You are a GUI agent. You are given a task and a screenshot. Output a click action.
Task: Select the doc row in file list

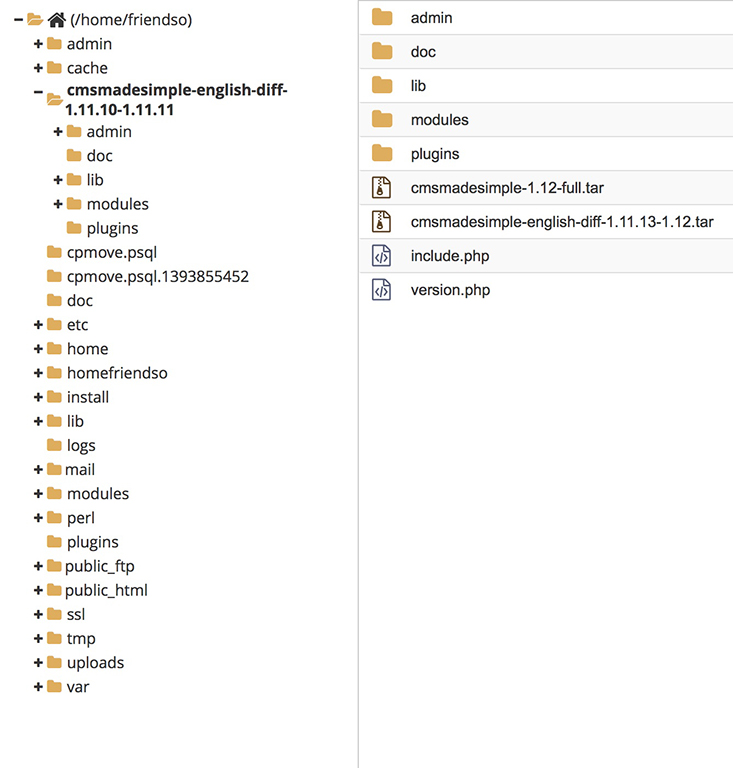(x=423, y=52)
